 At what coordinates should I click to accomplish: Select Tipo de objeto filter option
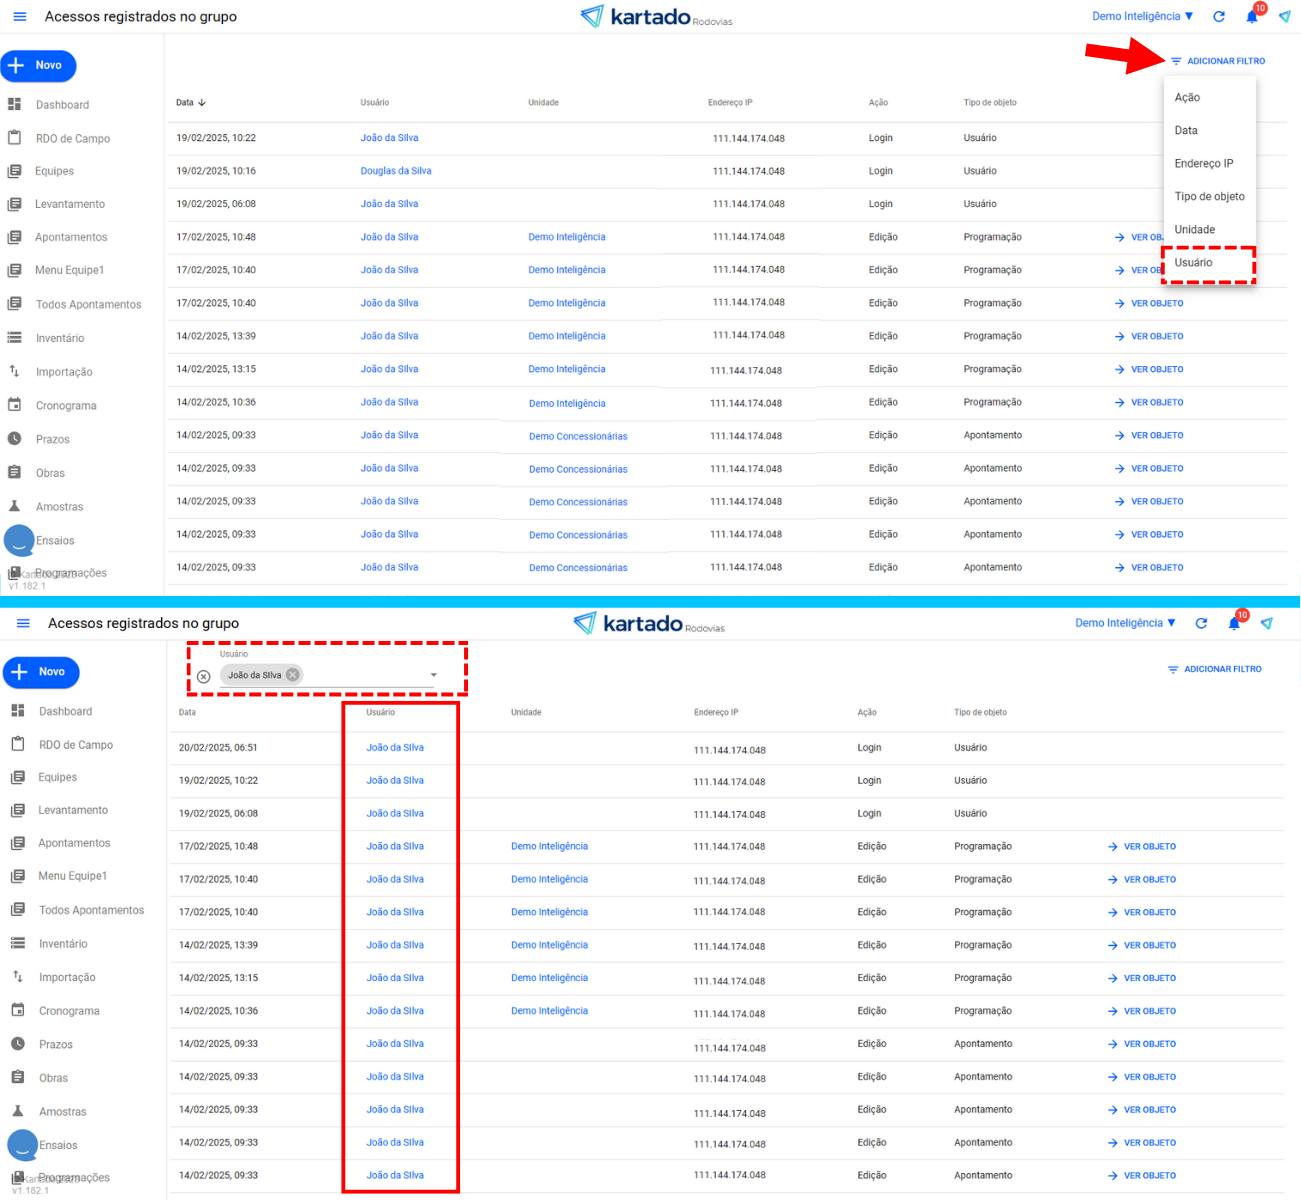[1209, 197]
